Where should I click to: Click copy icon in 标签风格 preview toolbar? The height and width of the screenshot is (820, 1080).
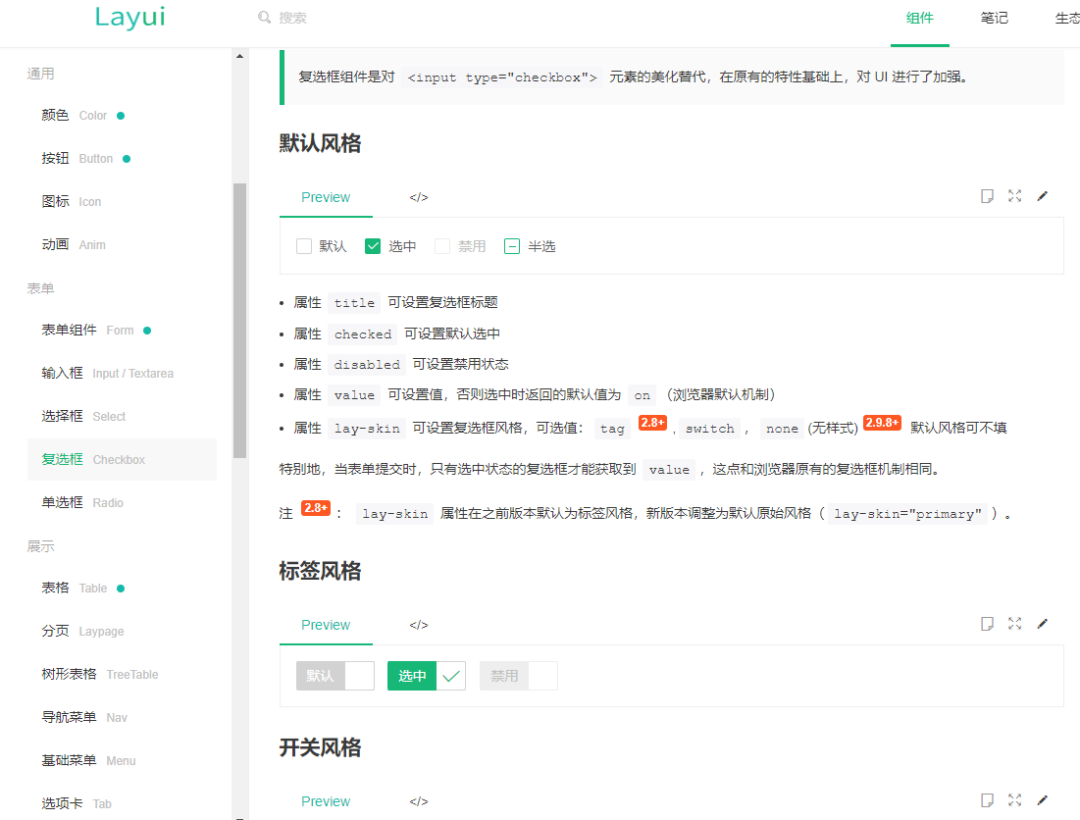pos(987,624)
